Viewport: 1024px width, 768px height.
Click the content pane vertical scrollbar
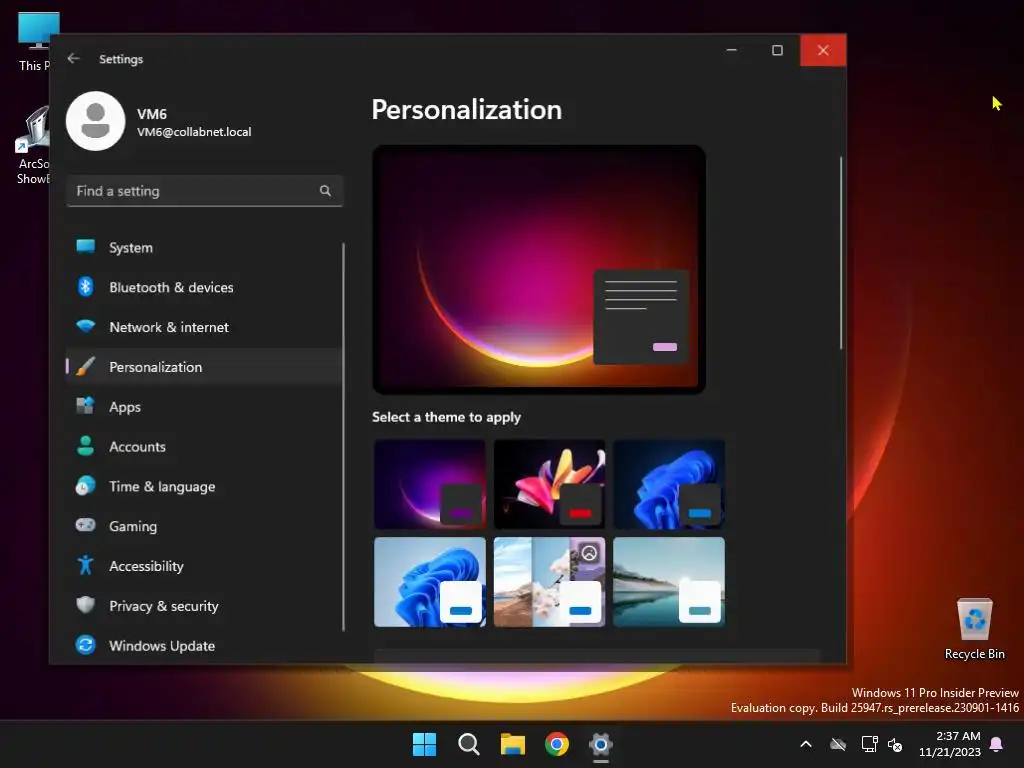[840, 253]
